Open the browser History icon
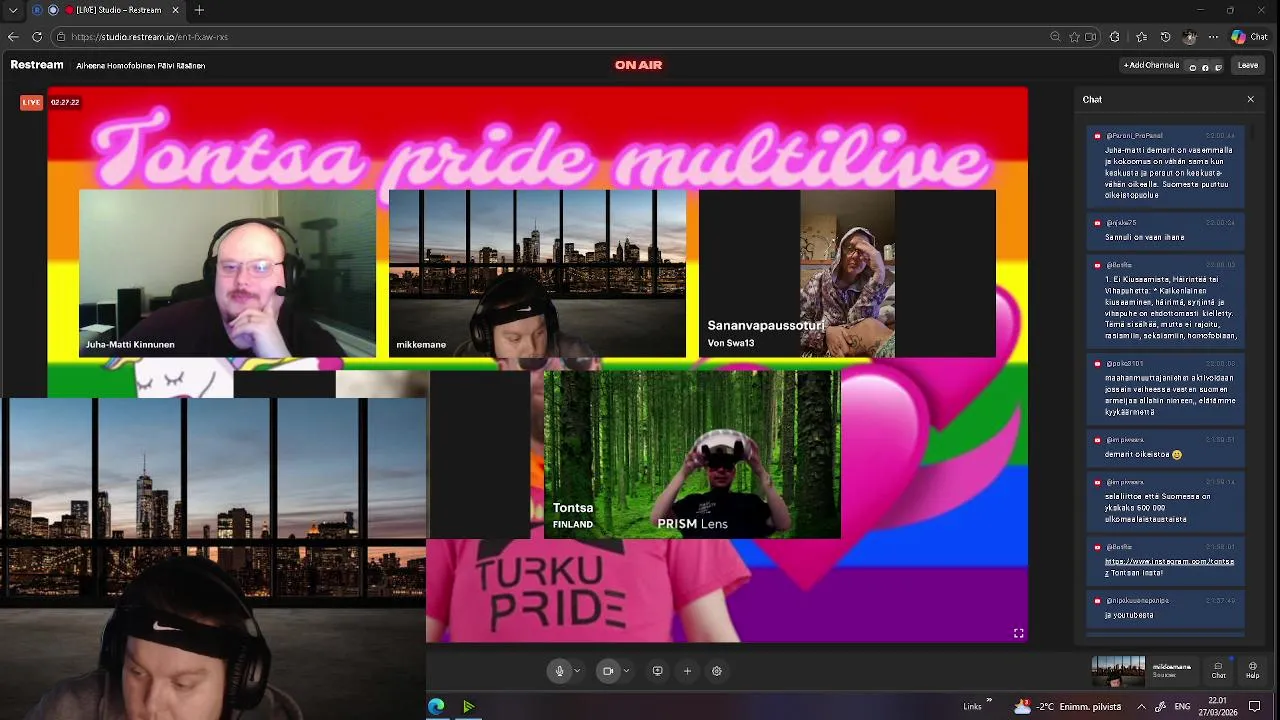1280x720 pixels. coord(1165,37)
